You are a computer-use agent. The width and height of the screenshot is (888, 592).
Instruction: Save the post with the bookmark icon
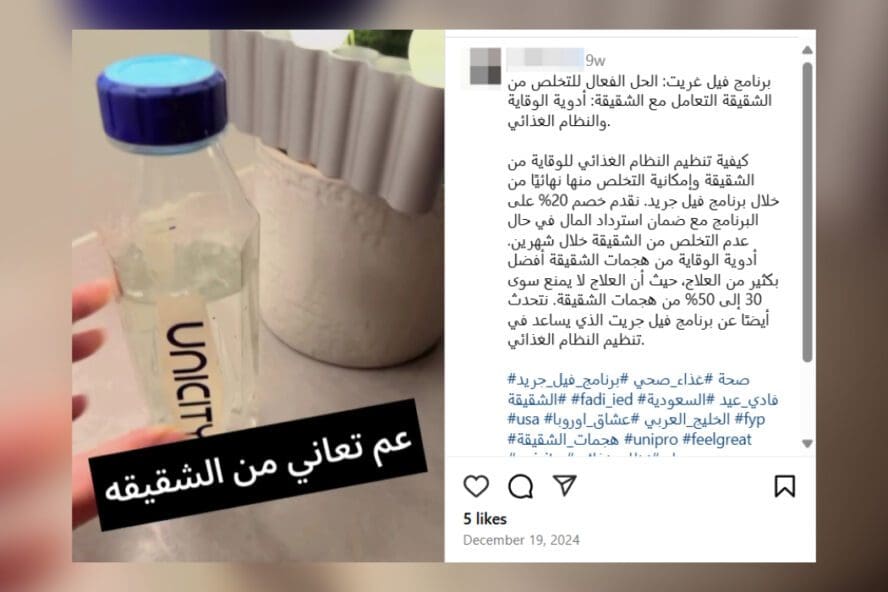784,486
